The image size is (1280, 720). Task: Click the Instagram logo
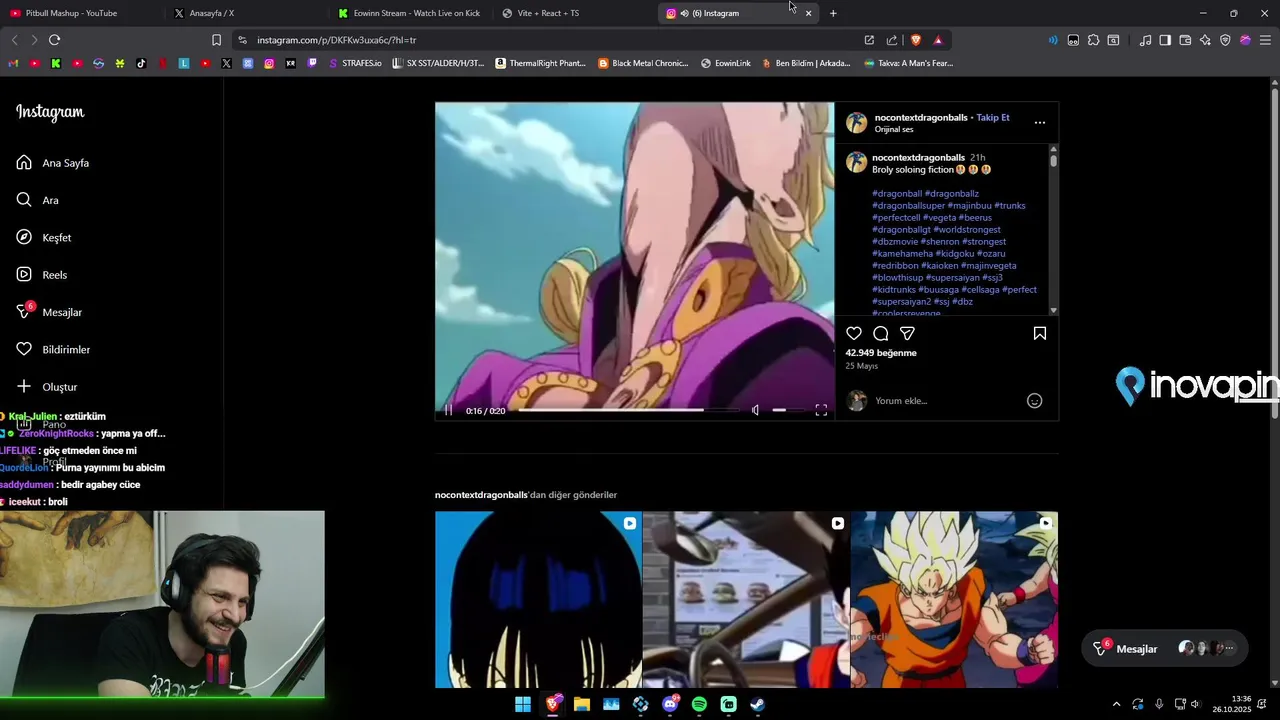click(x=50, y=112)
